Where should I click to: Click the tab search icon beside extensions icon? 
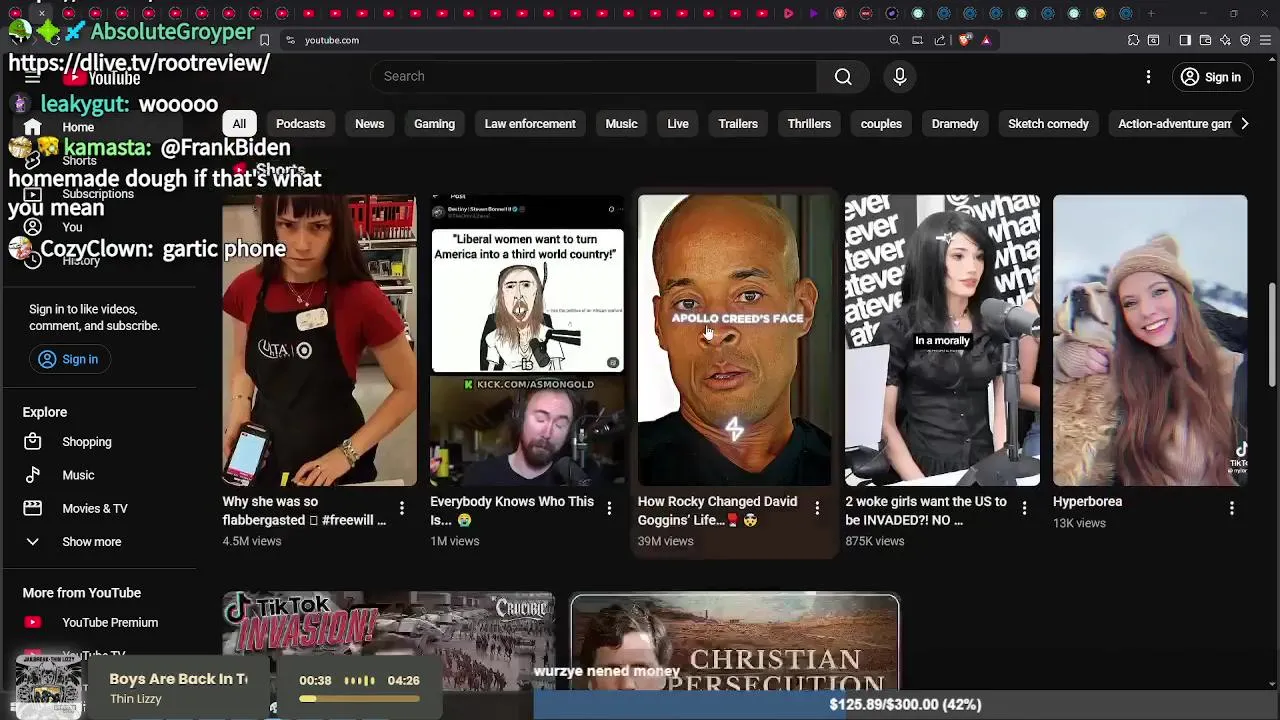click(1153, 40)
